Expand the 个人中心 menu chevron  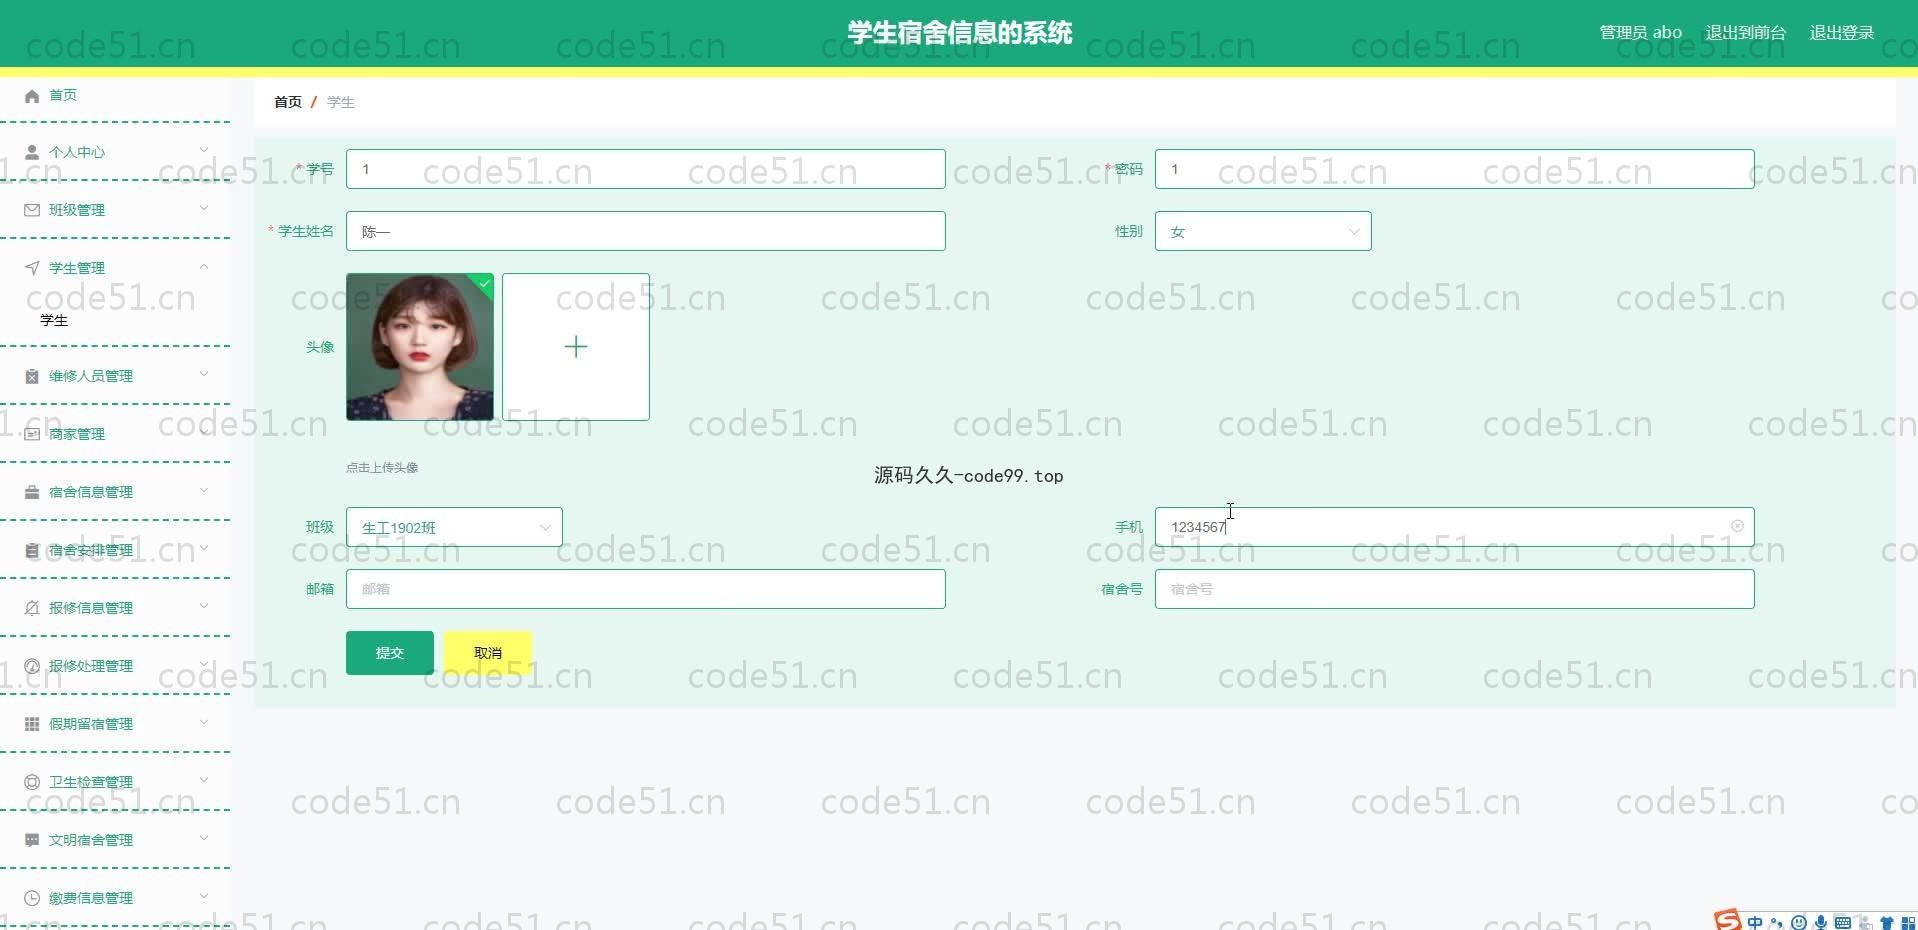pyautogui.click(x=204, y=150)
